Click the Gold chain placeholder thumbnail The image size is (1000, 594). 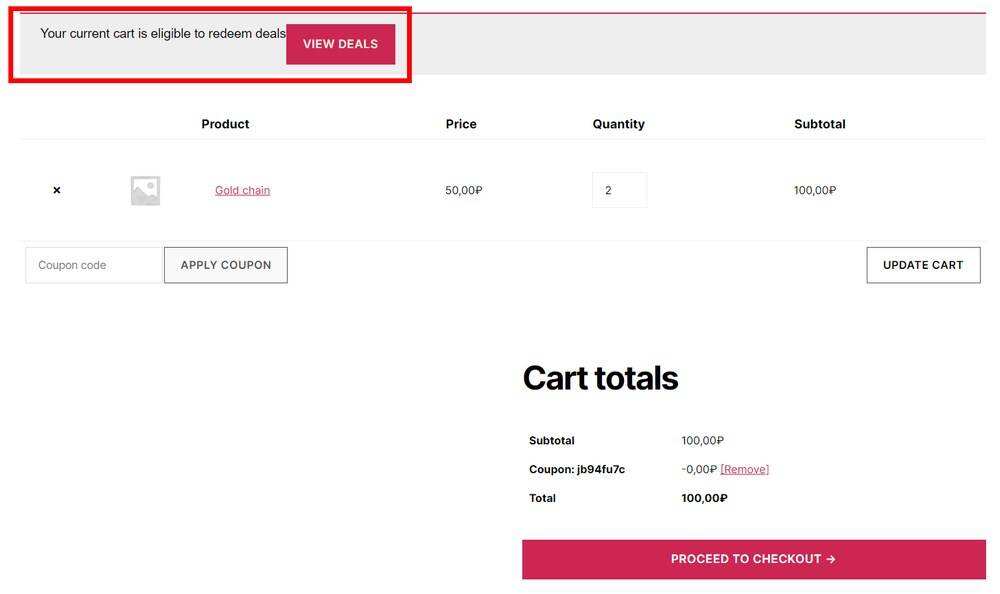(145, 190)
